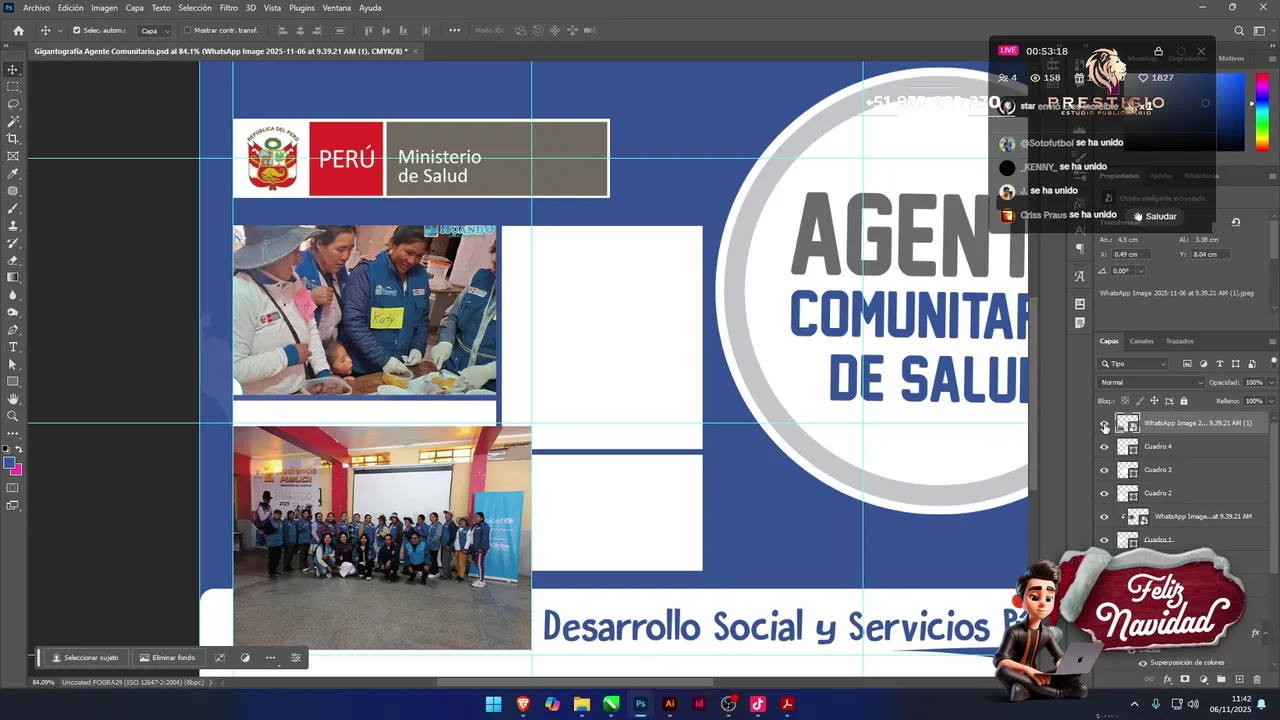Viewport: 1280px width, 720px height.
Task: Select the Path Selection arrow tool
Action: click(13, 364)
